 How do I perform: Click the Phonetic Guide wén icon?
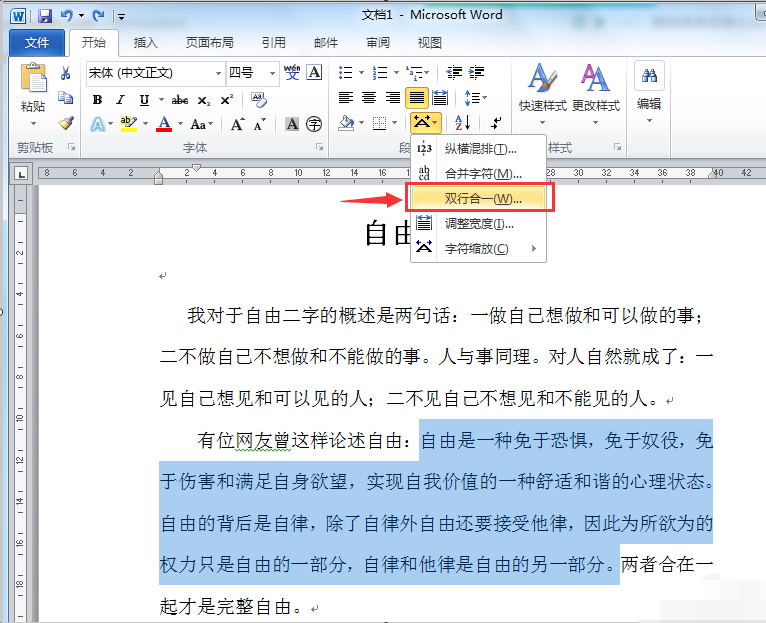point(292,72)
